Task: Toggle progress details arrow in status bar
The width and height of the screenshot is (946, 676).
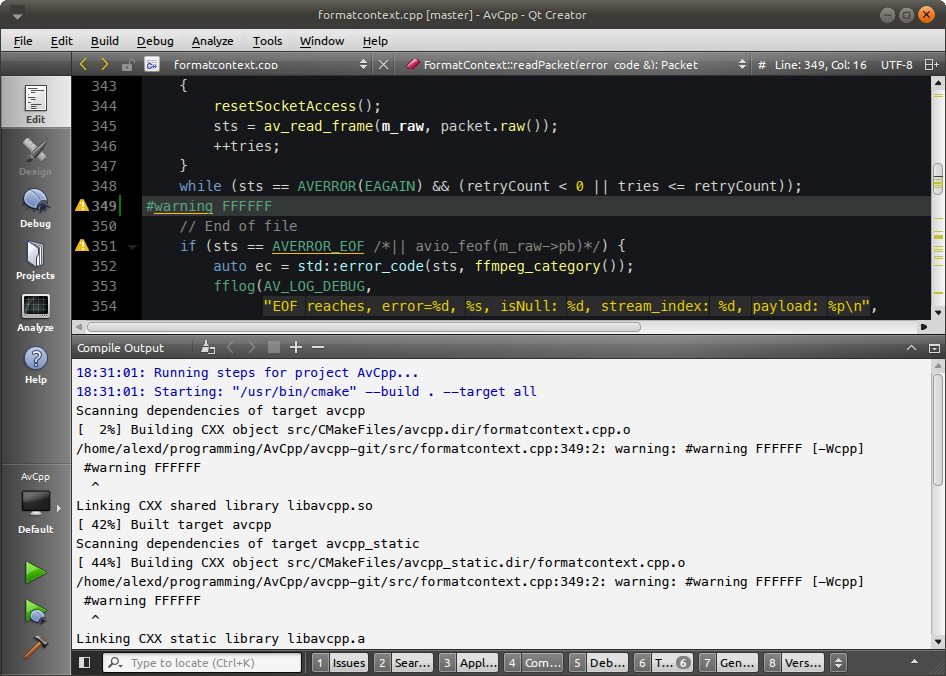Action: click(x=915, y=662)
